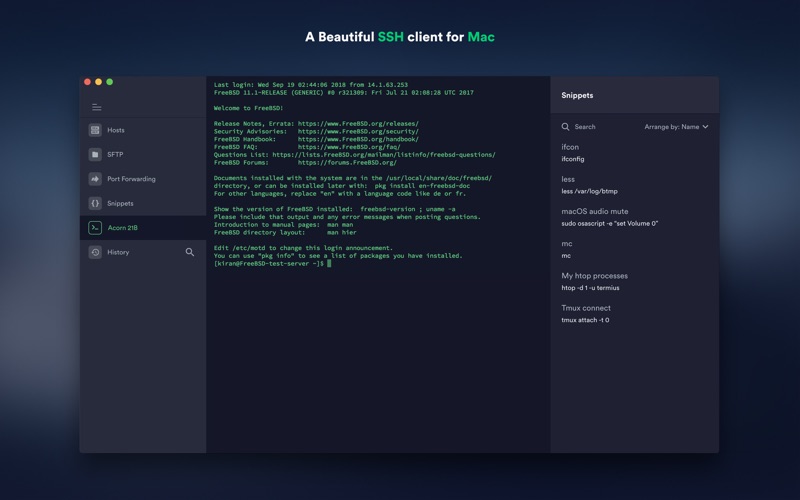The height and width of the screenshot is (500, 800).
Task: Collapse the sidebar with the hamburger icon
Action: tap(96, 107)
